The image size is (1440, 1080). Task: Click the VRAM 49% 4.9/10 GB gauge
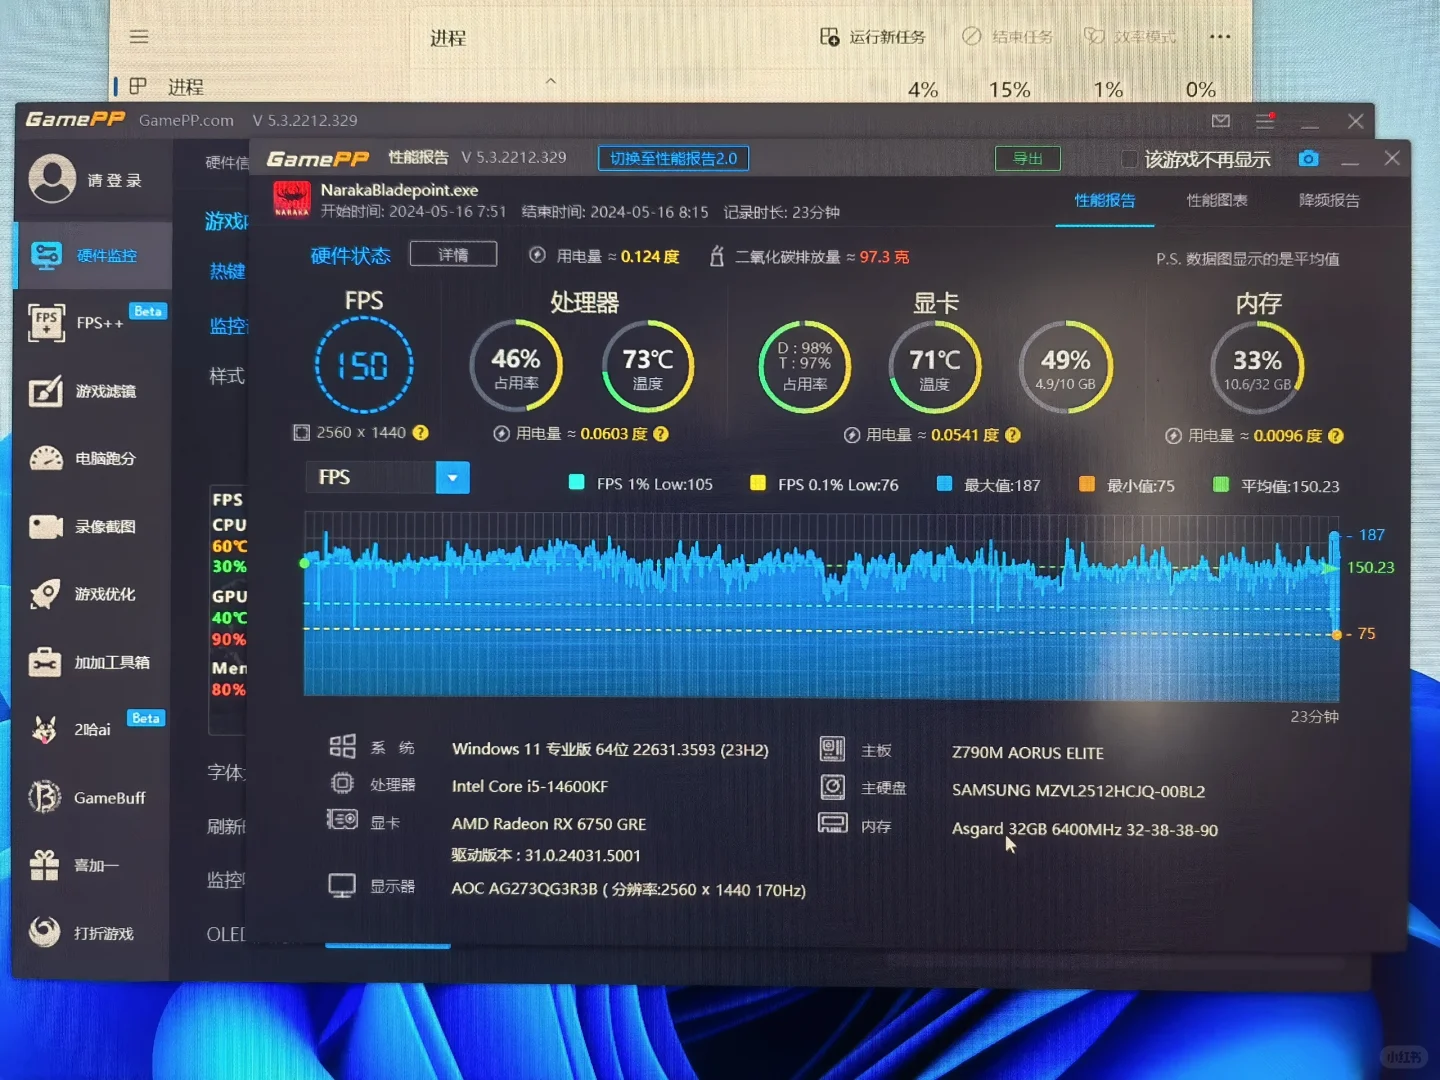pos(1066,367)
